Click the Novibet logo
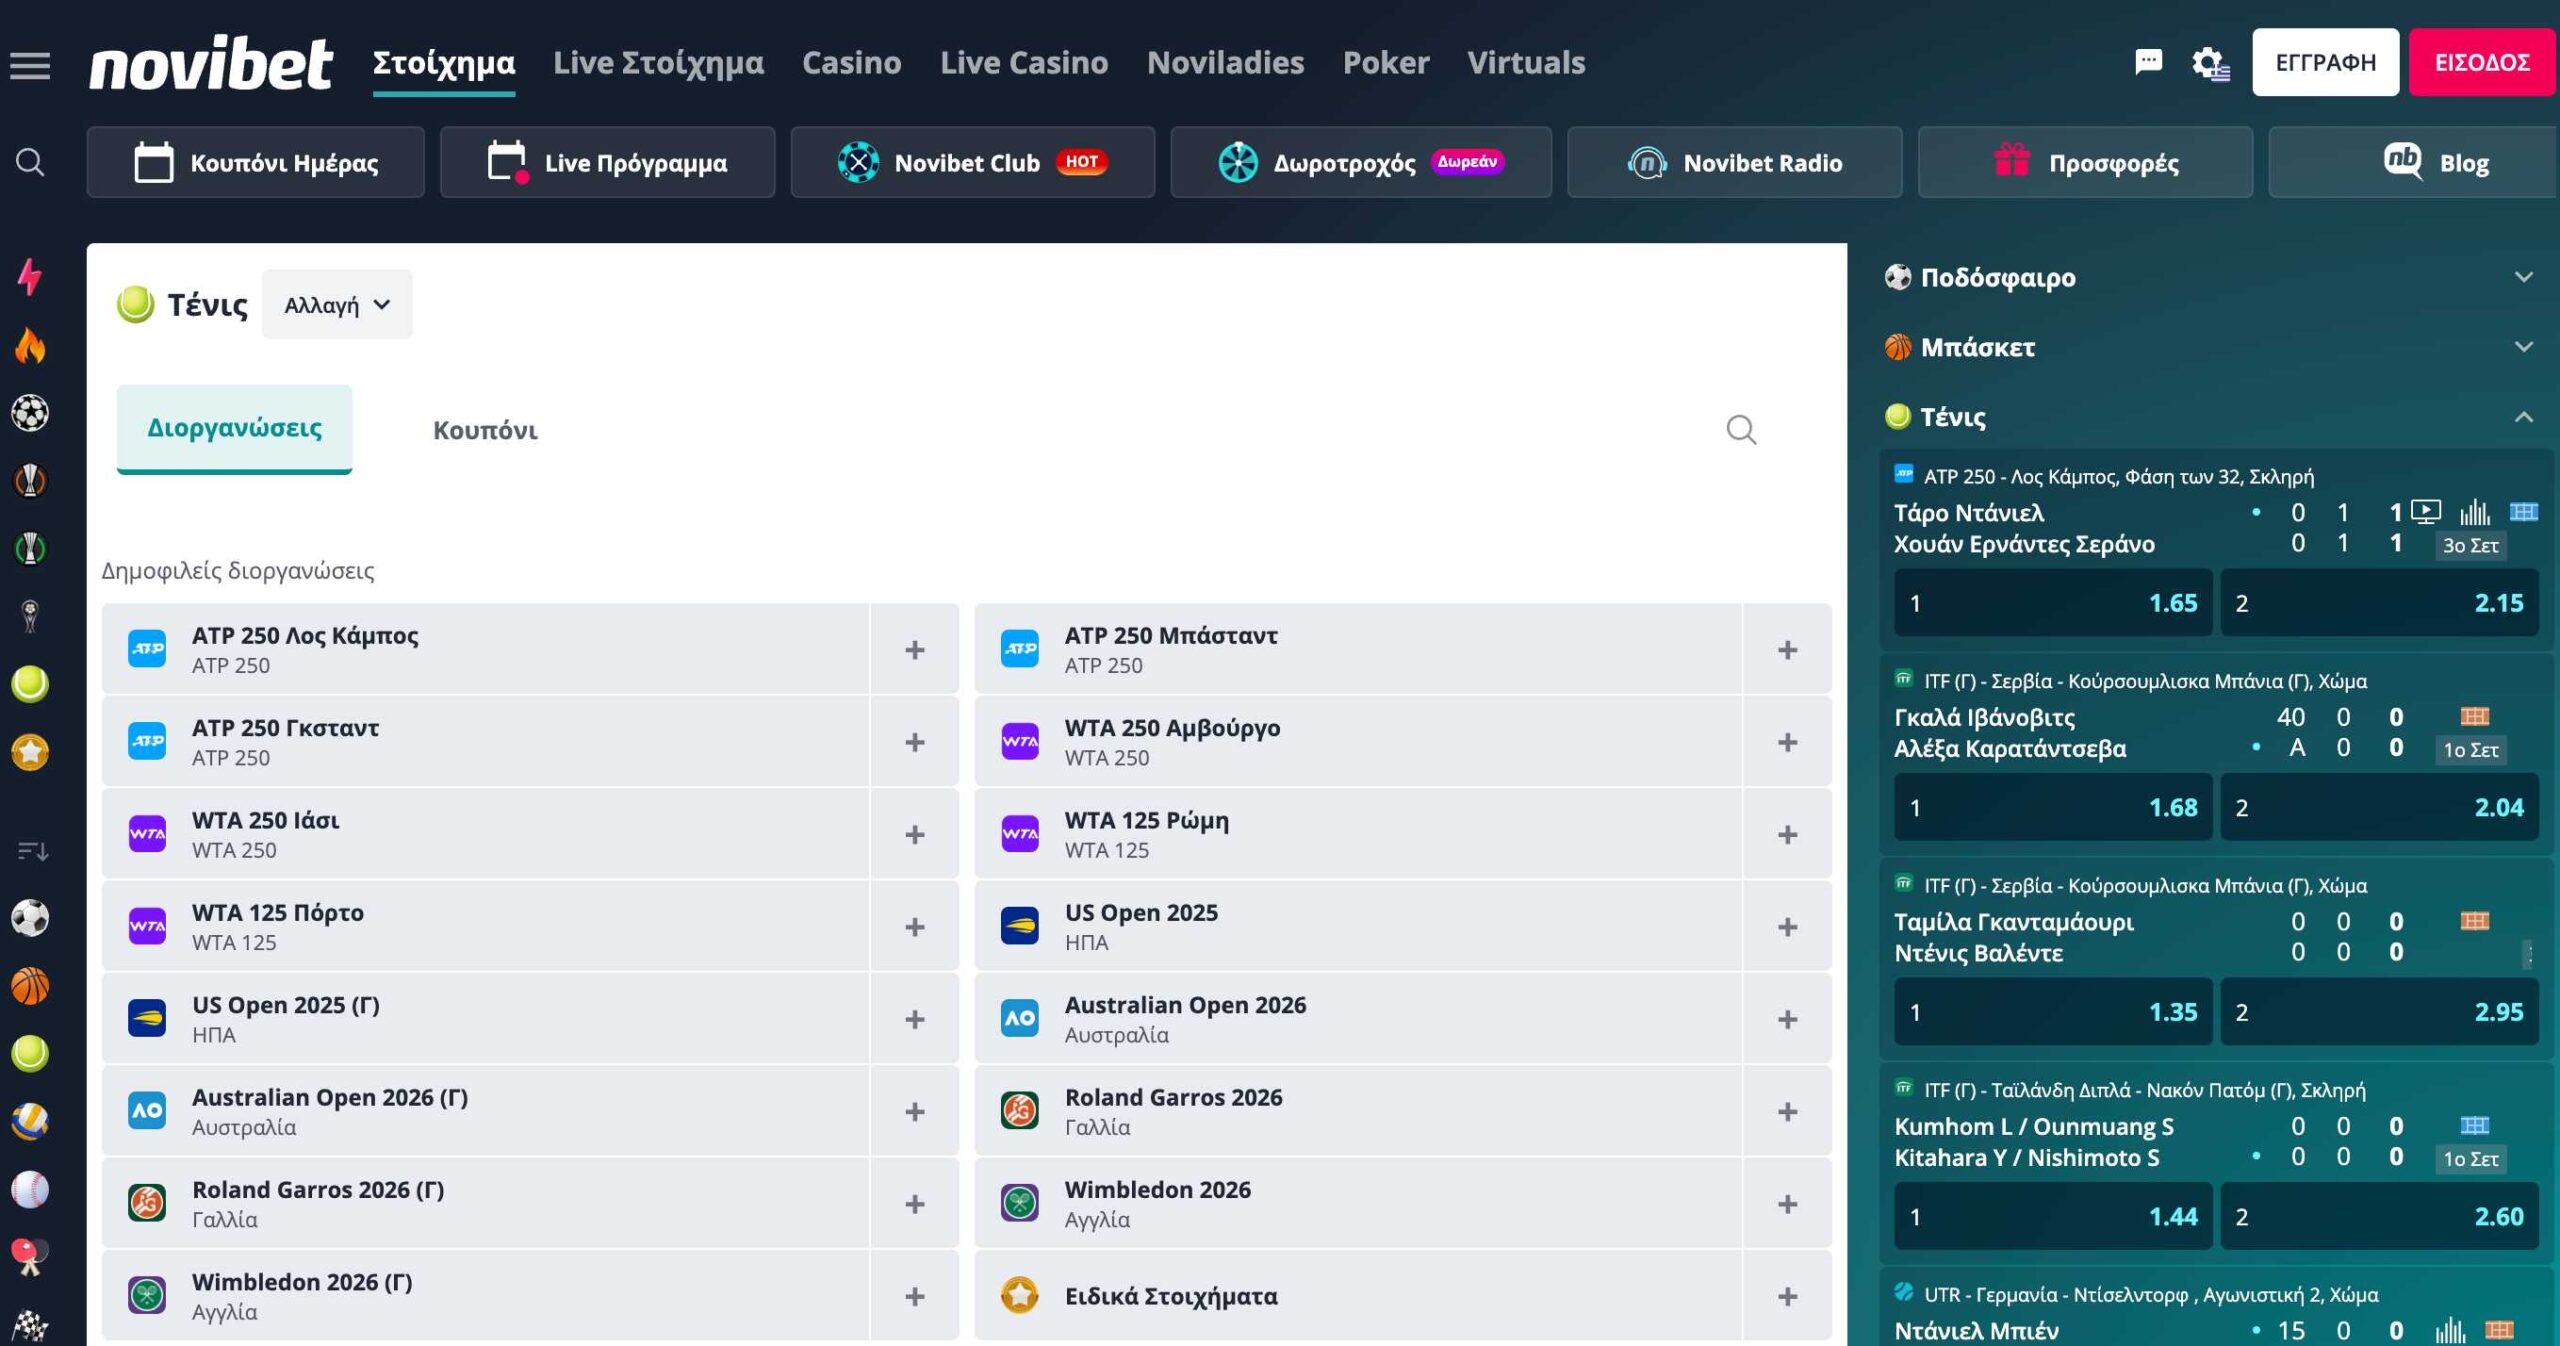This screenshot has height=1346, width=2560. pos(210,64)
